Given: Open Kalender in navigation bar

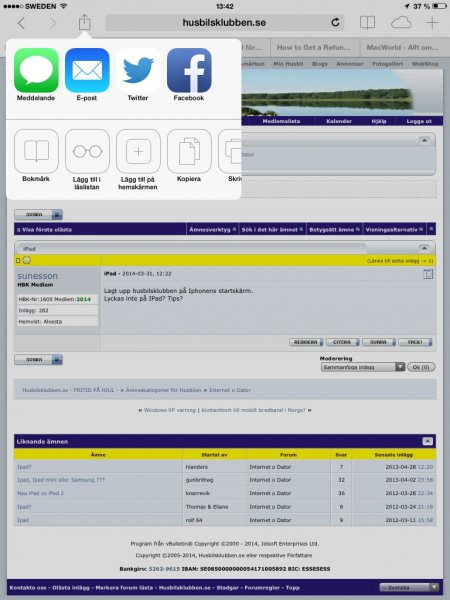Looking at the screenshot, I should 339,121.
